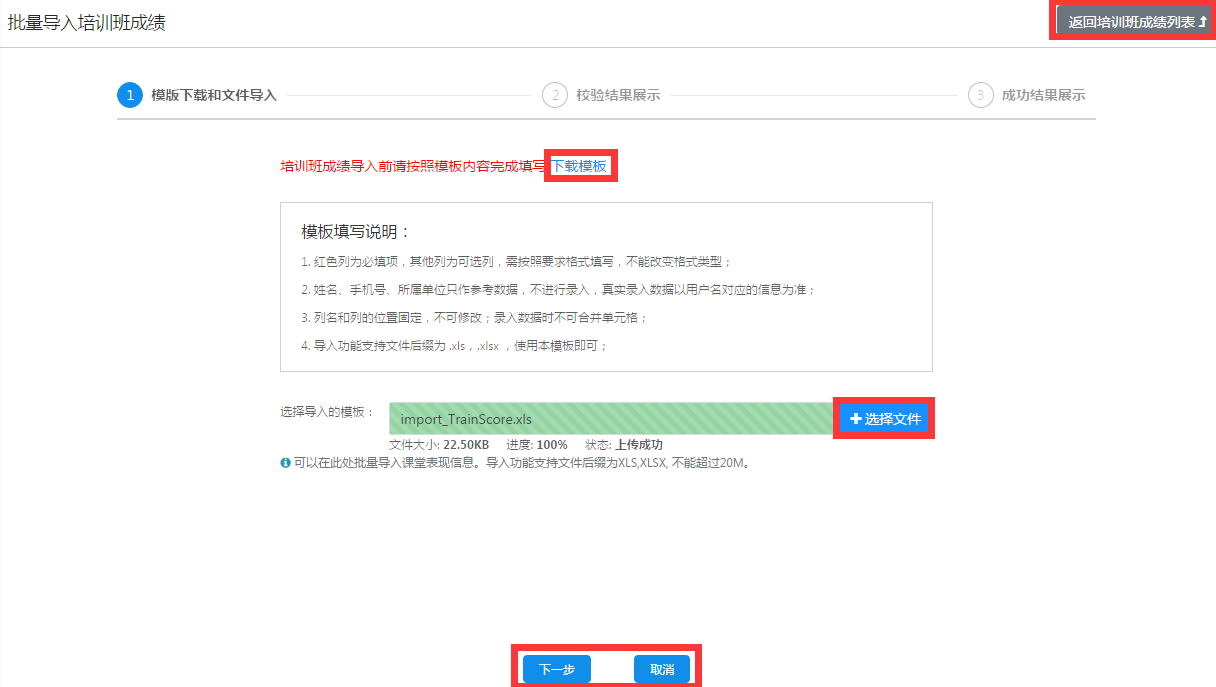This screenshot has height=687, width=1216.
Task: Click the arrow icon on 返回培训班成绩列表
Action: pos(1203,21)
